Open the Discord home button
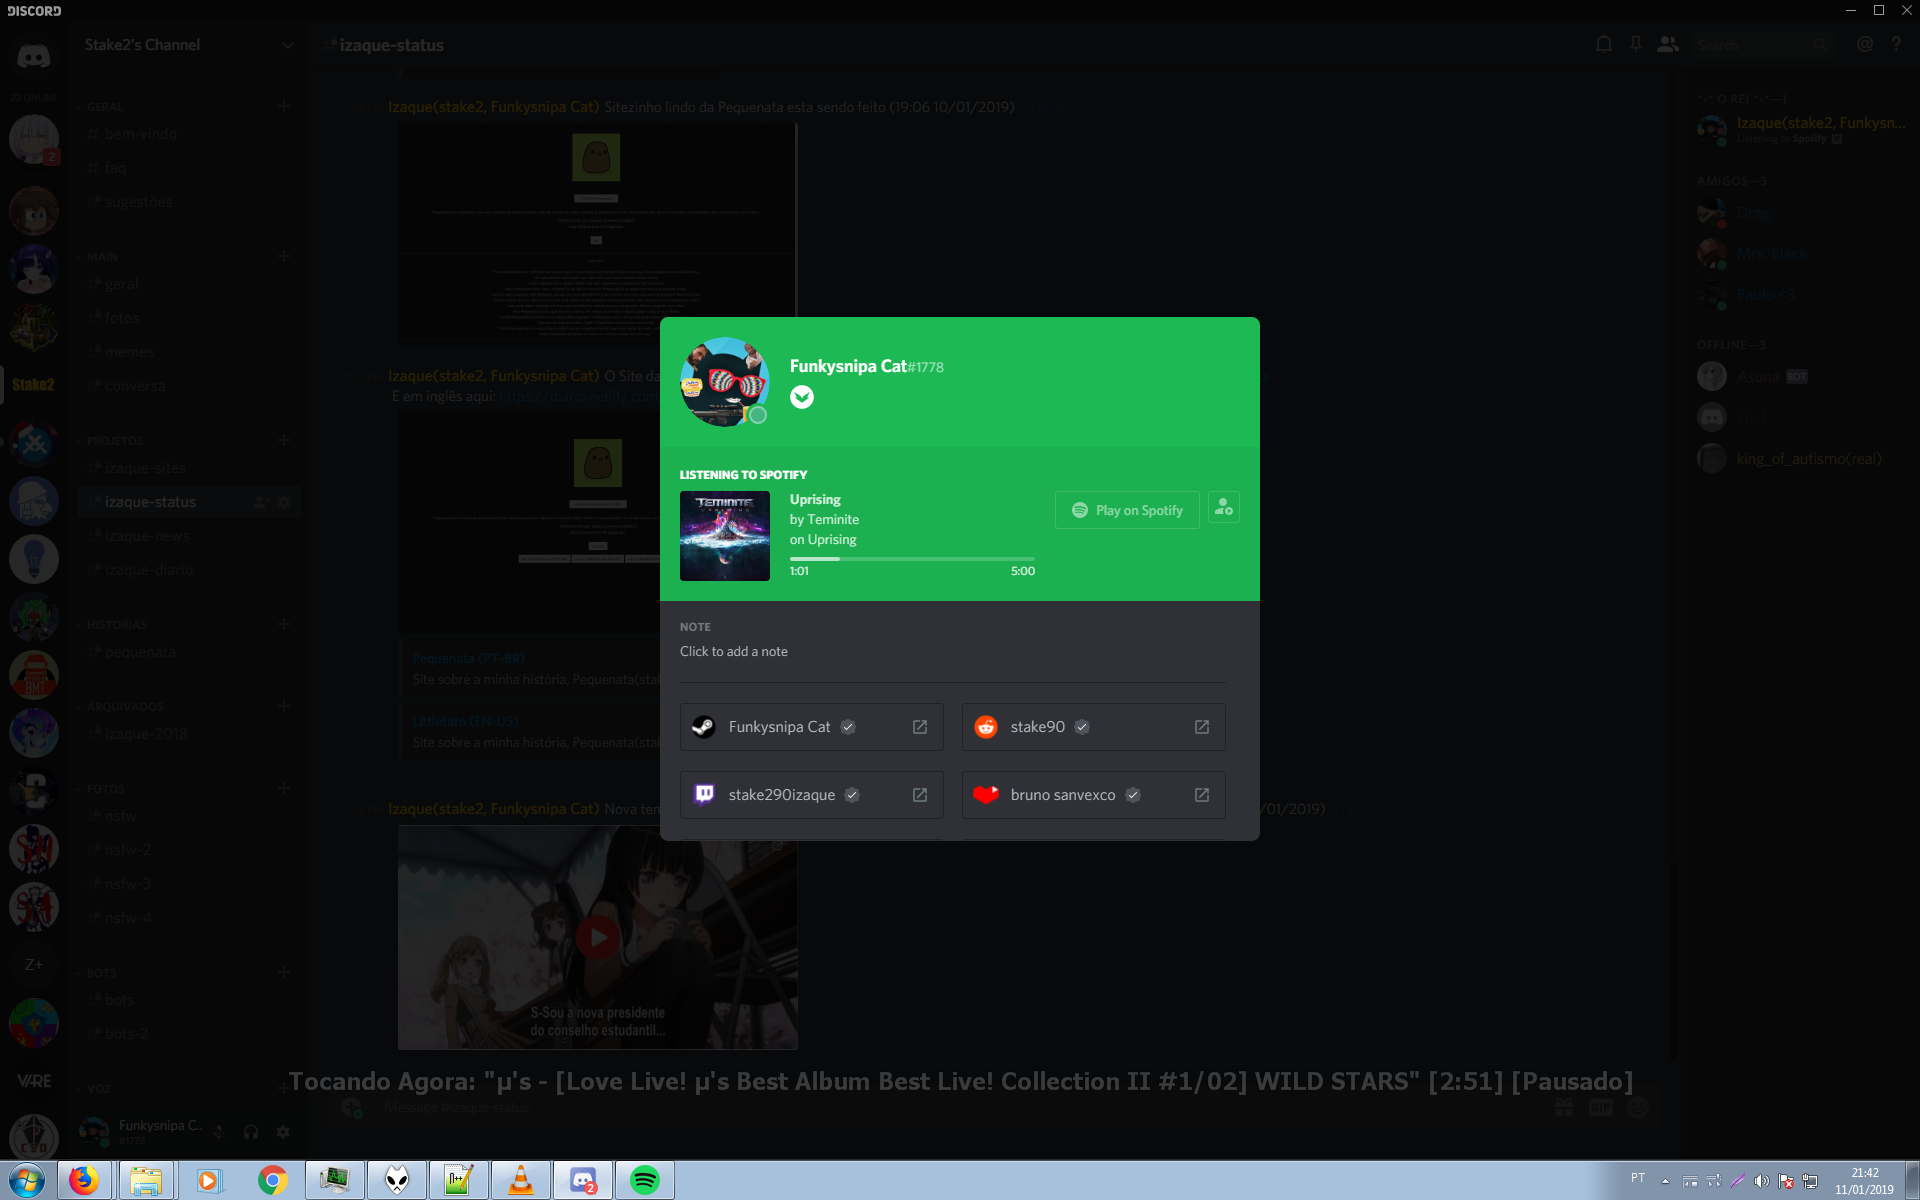1920x1200 pixels. coord(34,56)
